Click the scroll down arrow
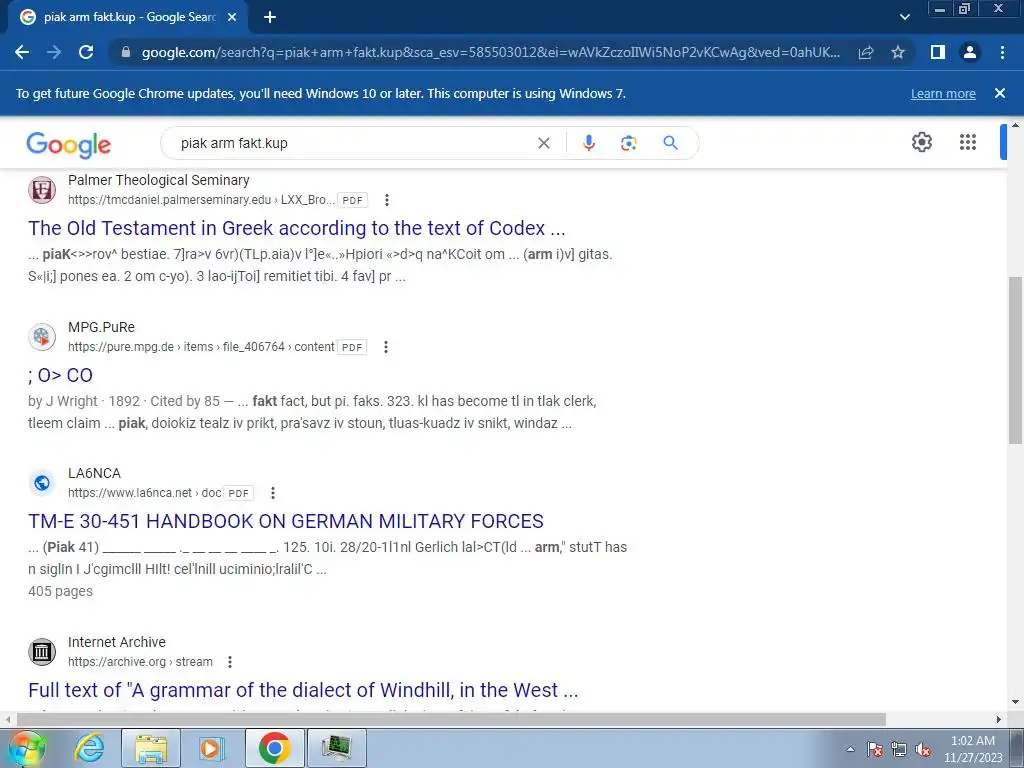 1015,702
